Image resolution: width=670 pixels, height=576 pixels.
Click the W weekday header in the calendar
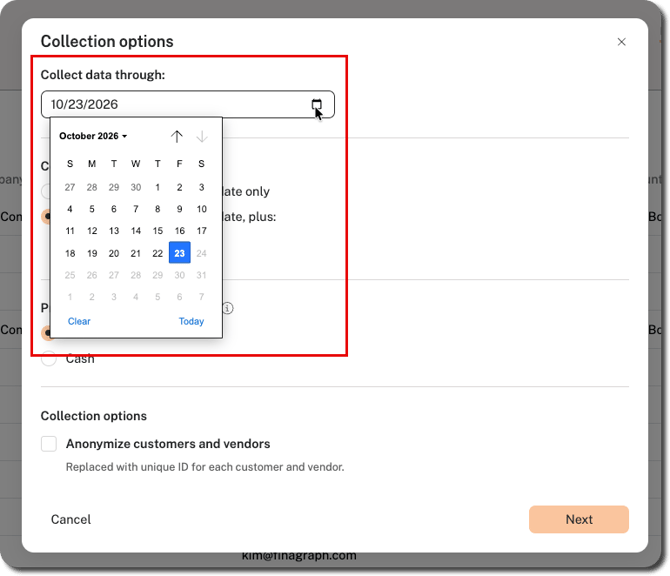136,164
